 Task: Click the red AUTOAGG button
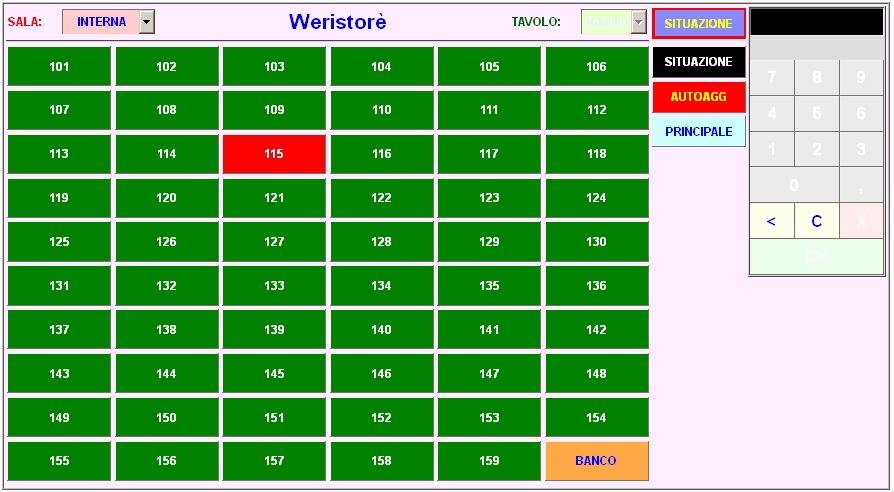(698, 97)
